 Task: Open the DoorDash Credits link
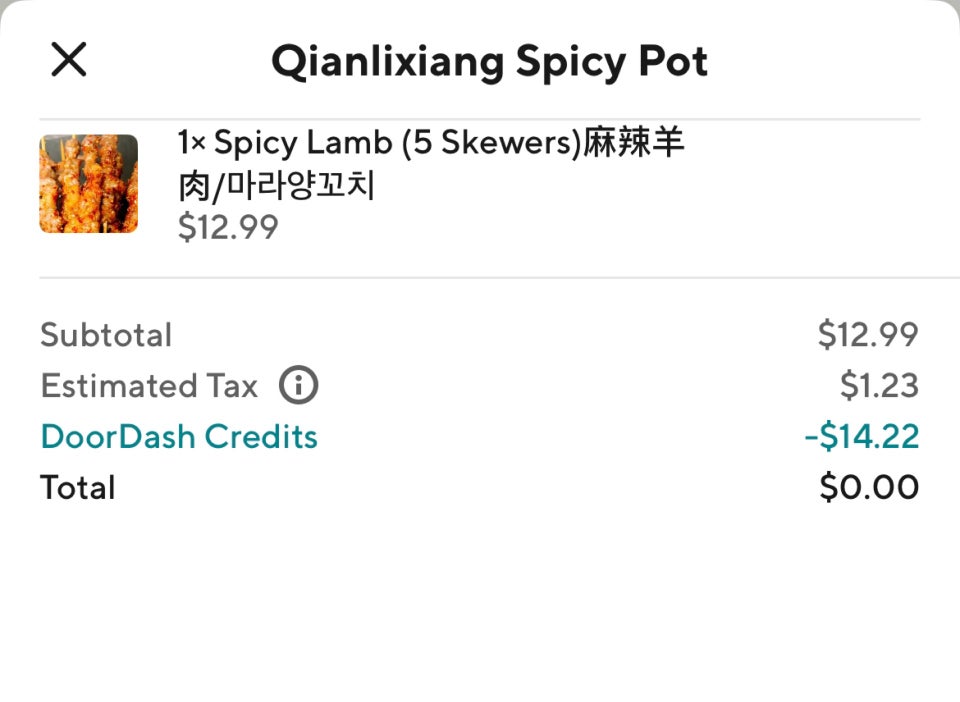point(179,436)
